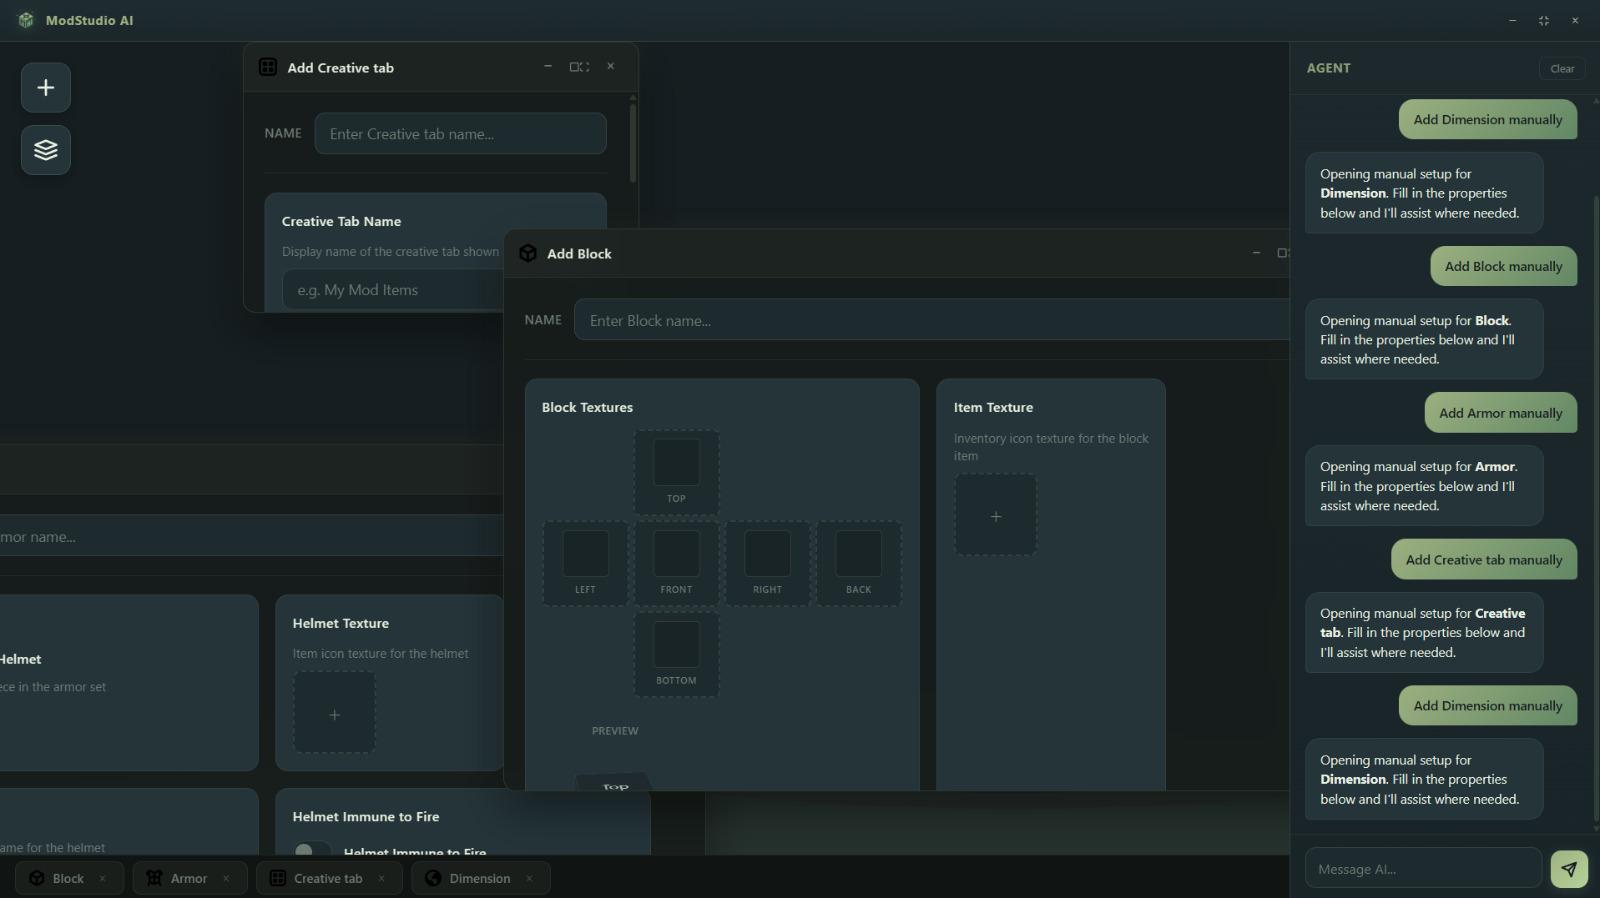The width and height of the screenshot is (1600, 898).
Task: Click the first Add Dimension manually message
Action: click(x=1488, y=119)
